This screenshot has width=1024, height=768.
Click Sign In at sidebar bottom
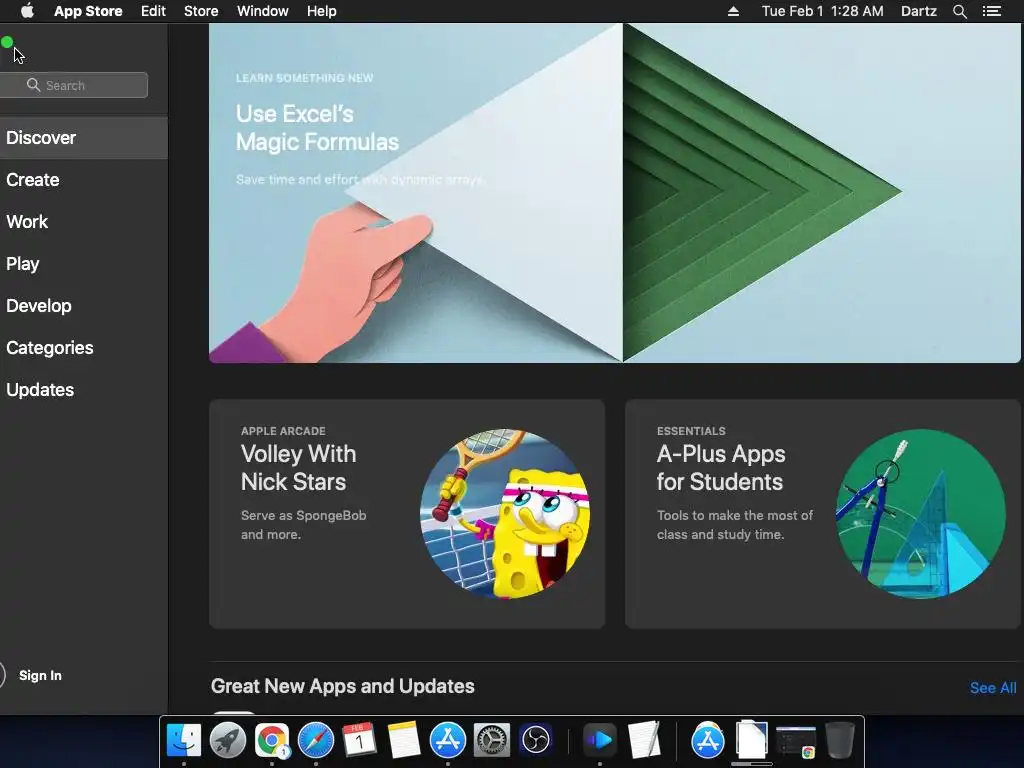[x=40, y=675]
